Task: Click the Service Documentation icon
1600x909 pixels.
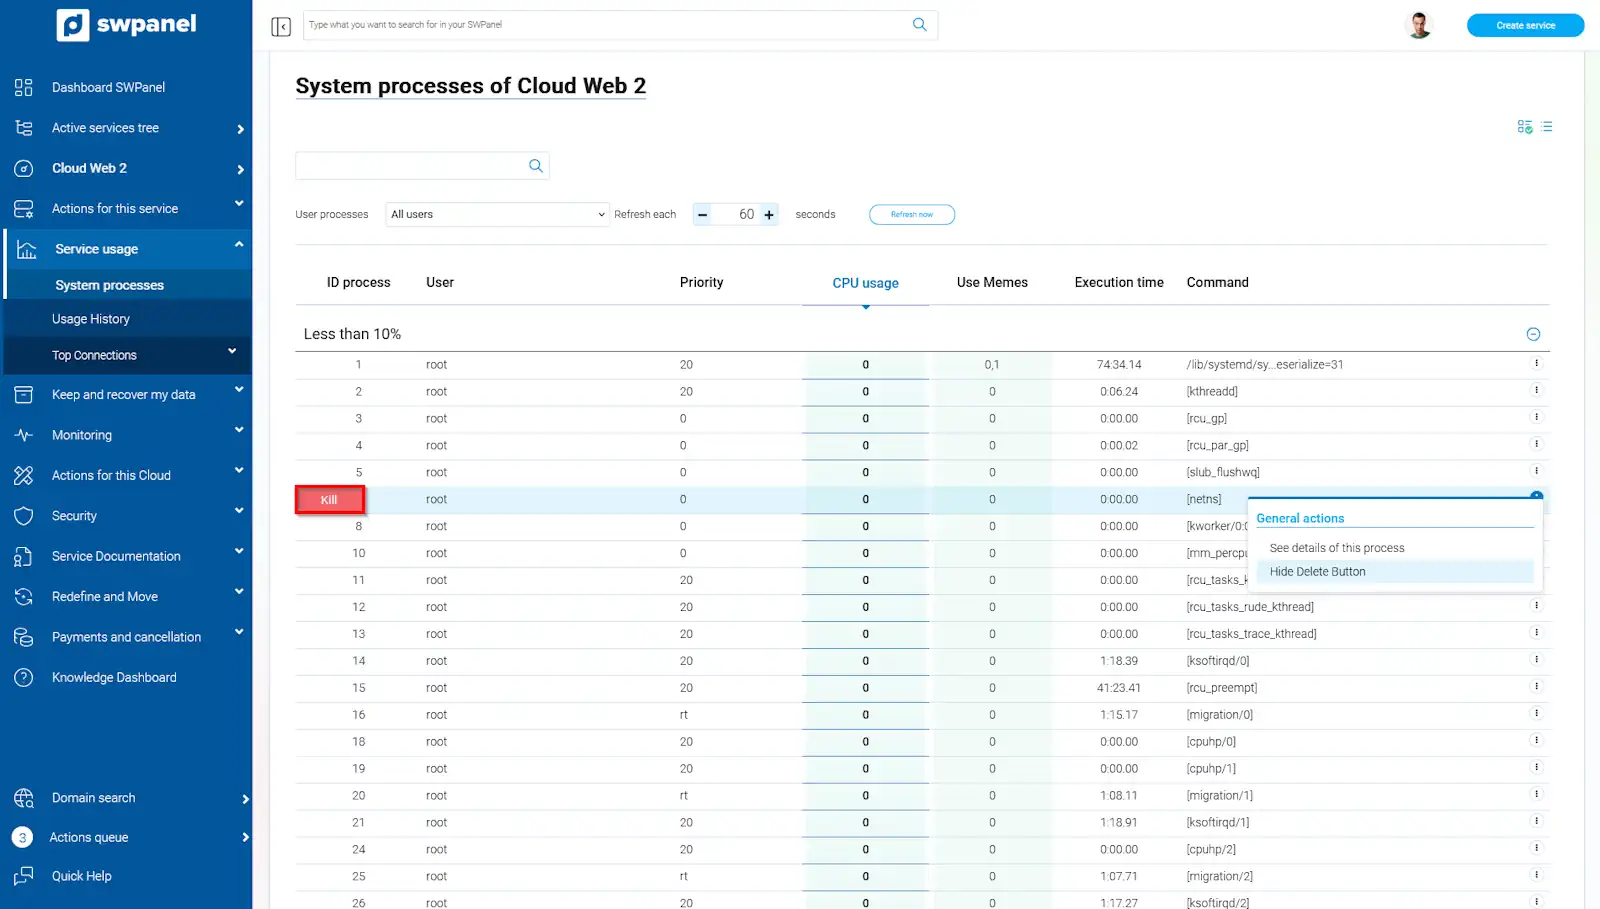Action: (24, 556)
